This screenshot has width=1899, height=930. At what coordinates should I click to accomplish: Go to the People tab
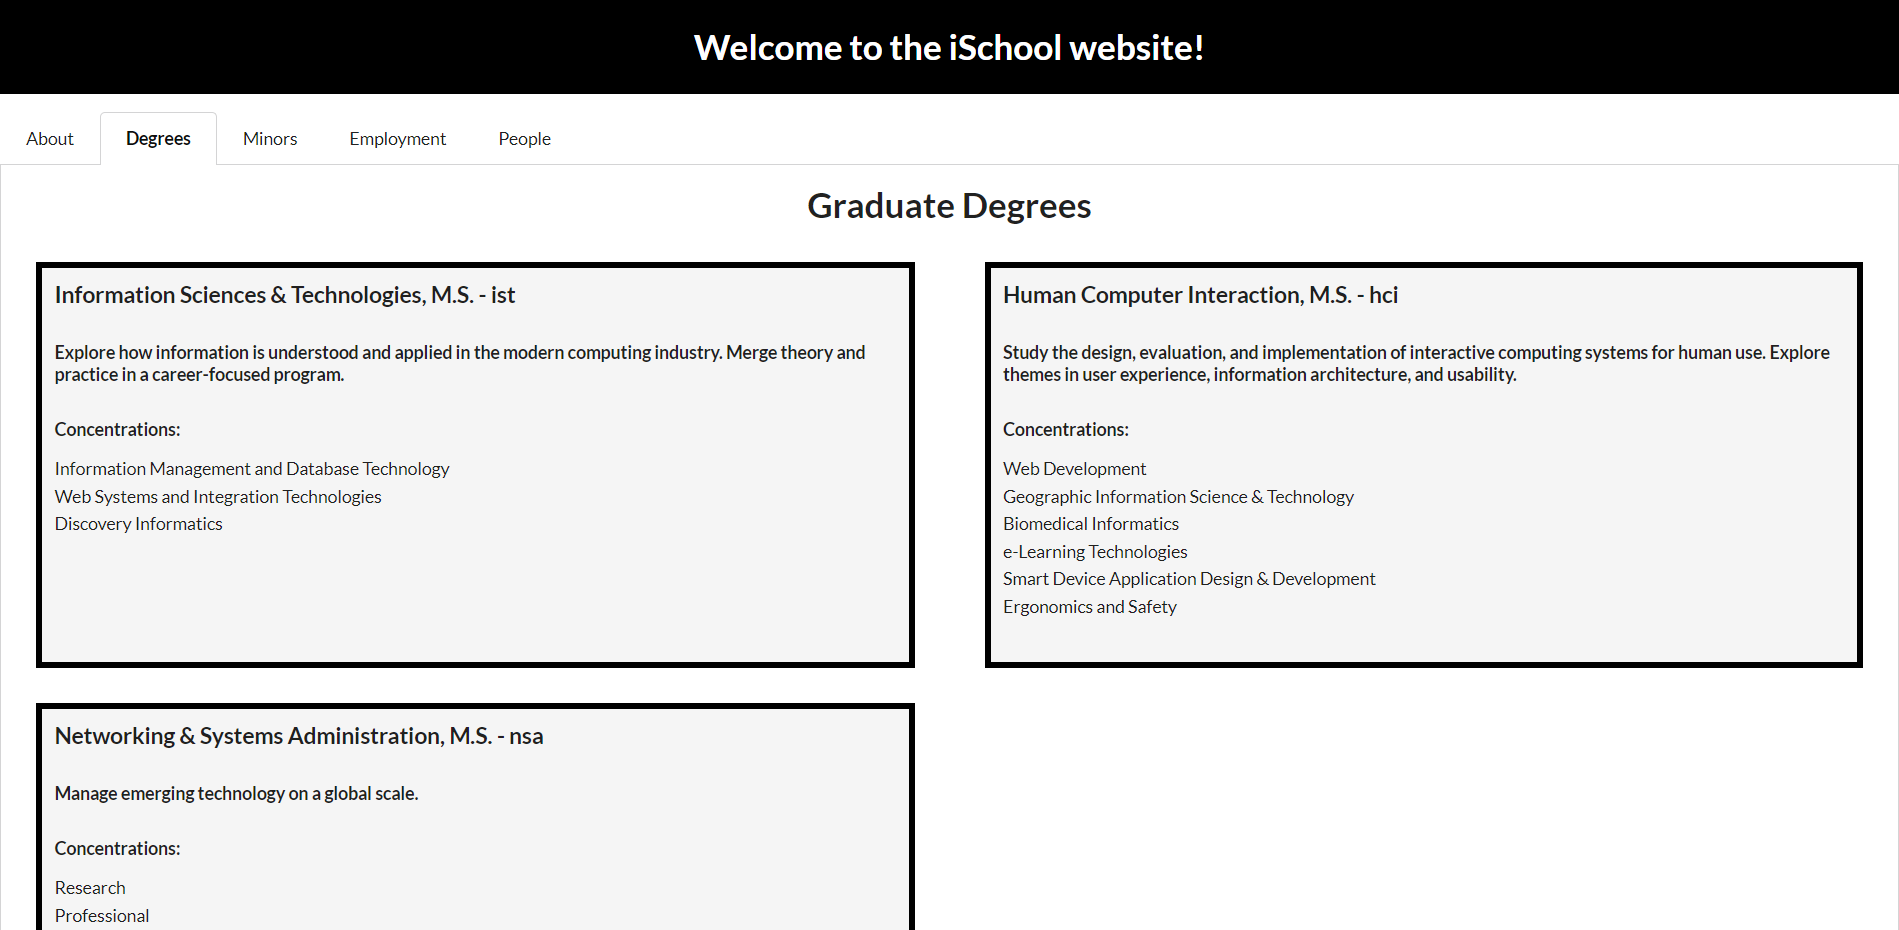(524, 139)
